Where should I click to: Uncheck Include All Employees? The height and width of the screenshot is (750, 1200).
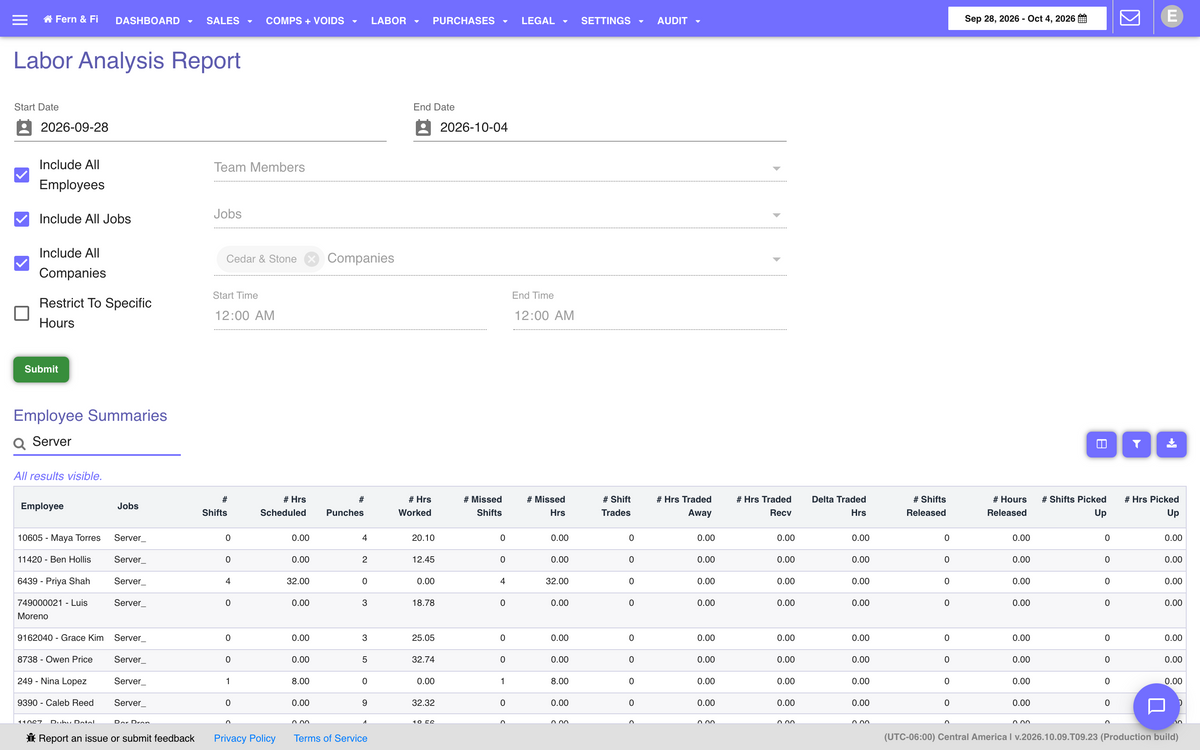coord(21,175)
